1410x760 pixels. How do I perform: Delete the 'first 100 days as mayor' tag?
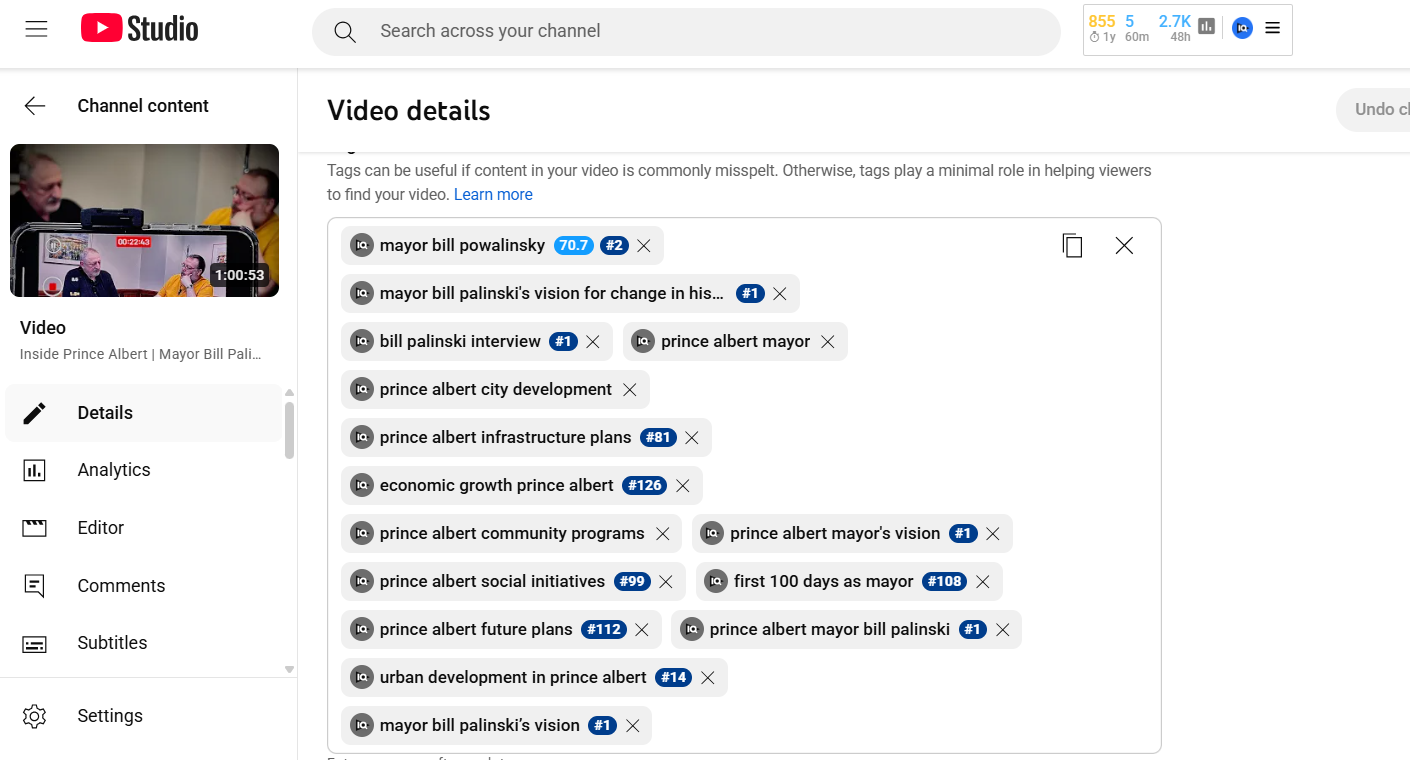point(983,582)
